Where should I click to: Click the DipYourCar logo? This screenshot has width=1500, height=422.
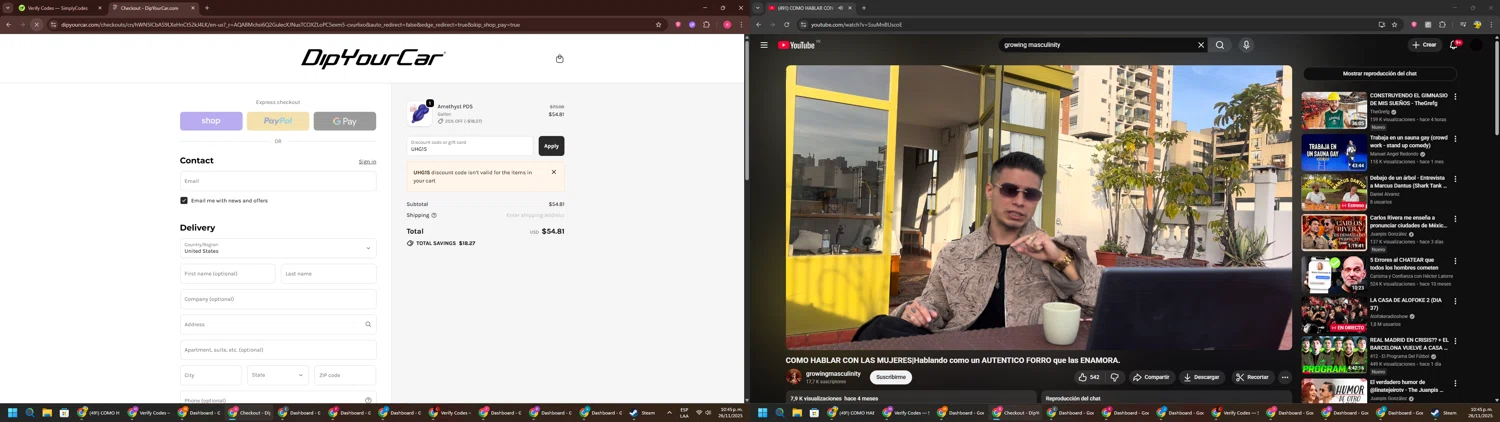point(373,59)
